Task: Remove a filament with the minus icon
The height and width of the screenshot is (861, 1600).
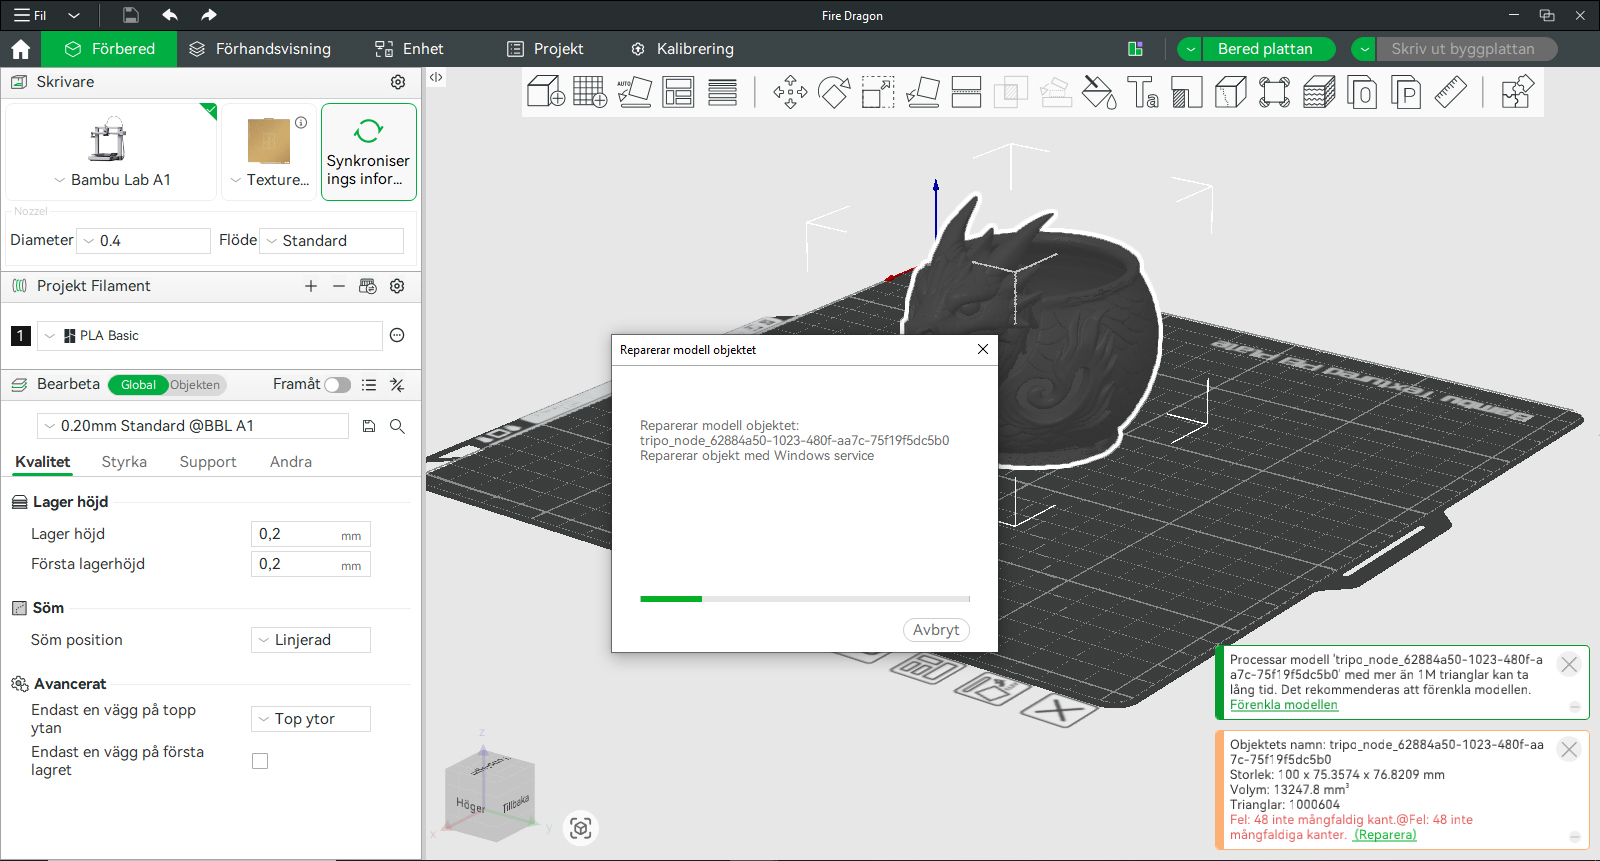Action: (x=339, y=286)
